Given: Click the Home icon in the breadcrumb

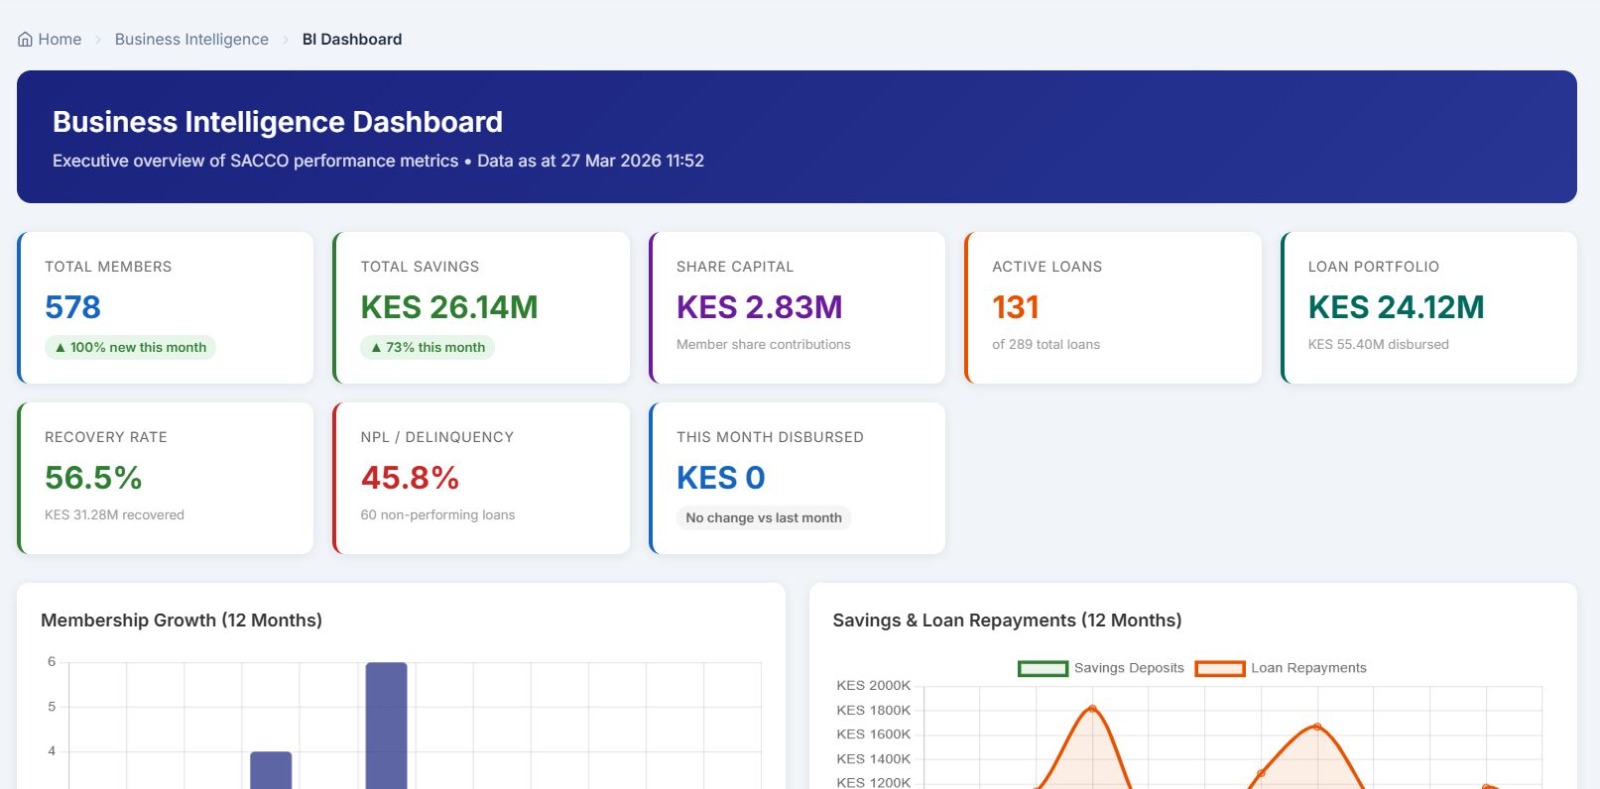Looking at the screenshot, I should click(25, 40).
